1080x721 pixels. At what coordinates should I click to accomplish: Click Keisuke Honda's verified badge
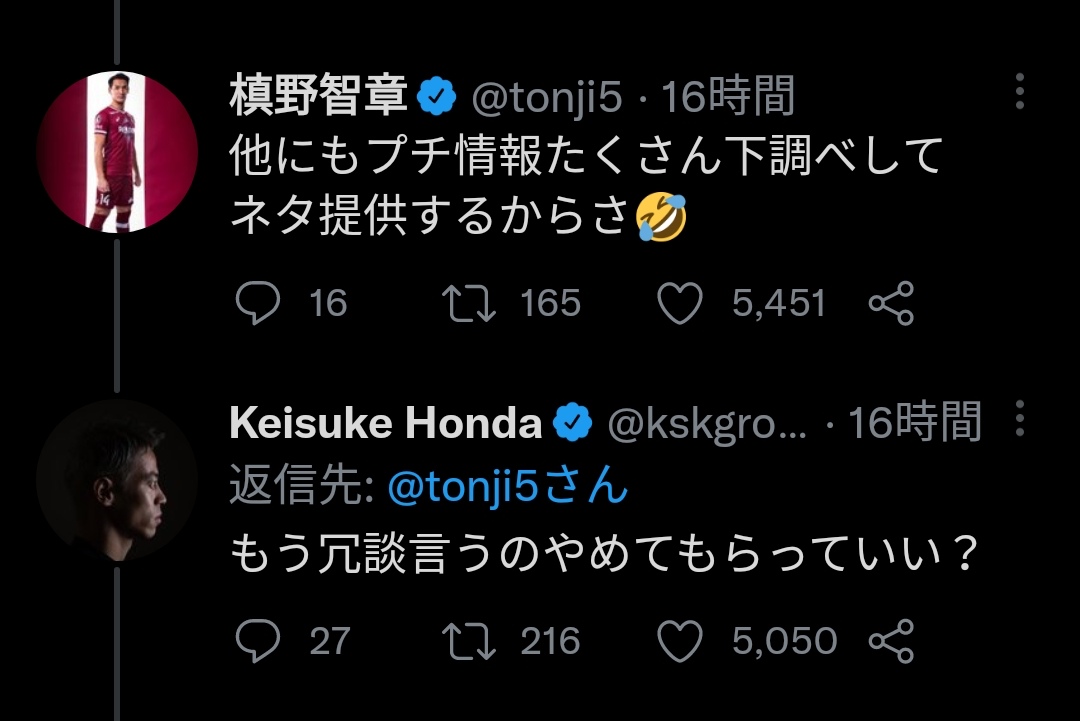[572, 424]
